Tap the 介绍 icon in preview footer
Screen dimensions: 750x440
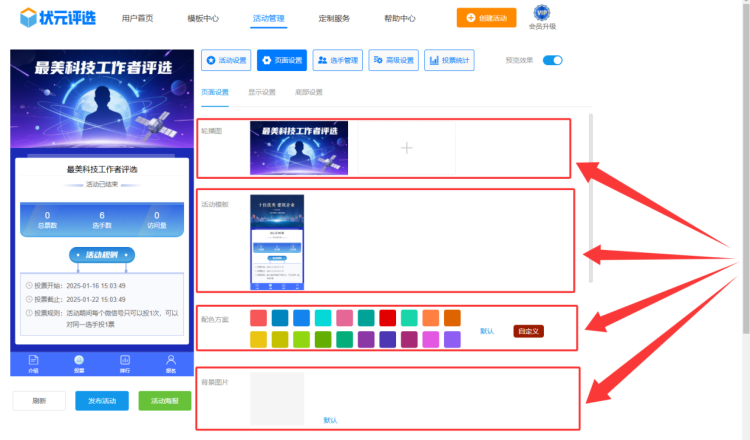pyautogui.click(x=33, y=361)
